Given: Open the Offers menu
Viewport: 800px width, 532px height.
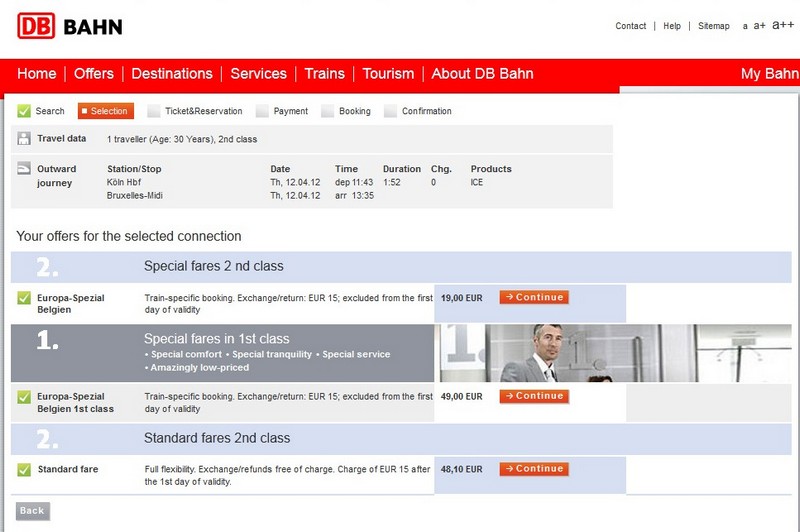Looking at the screenshot, I should tap(94, 74).
